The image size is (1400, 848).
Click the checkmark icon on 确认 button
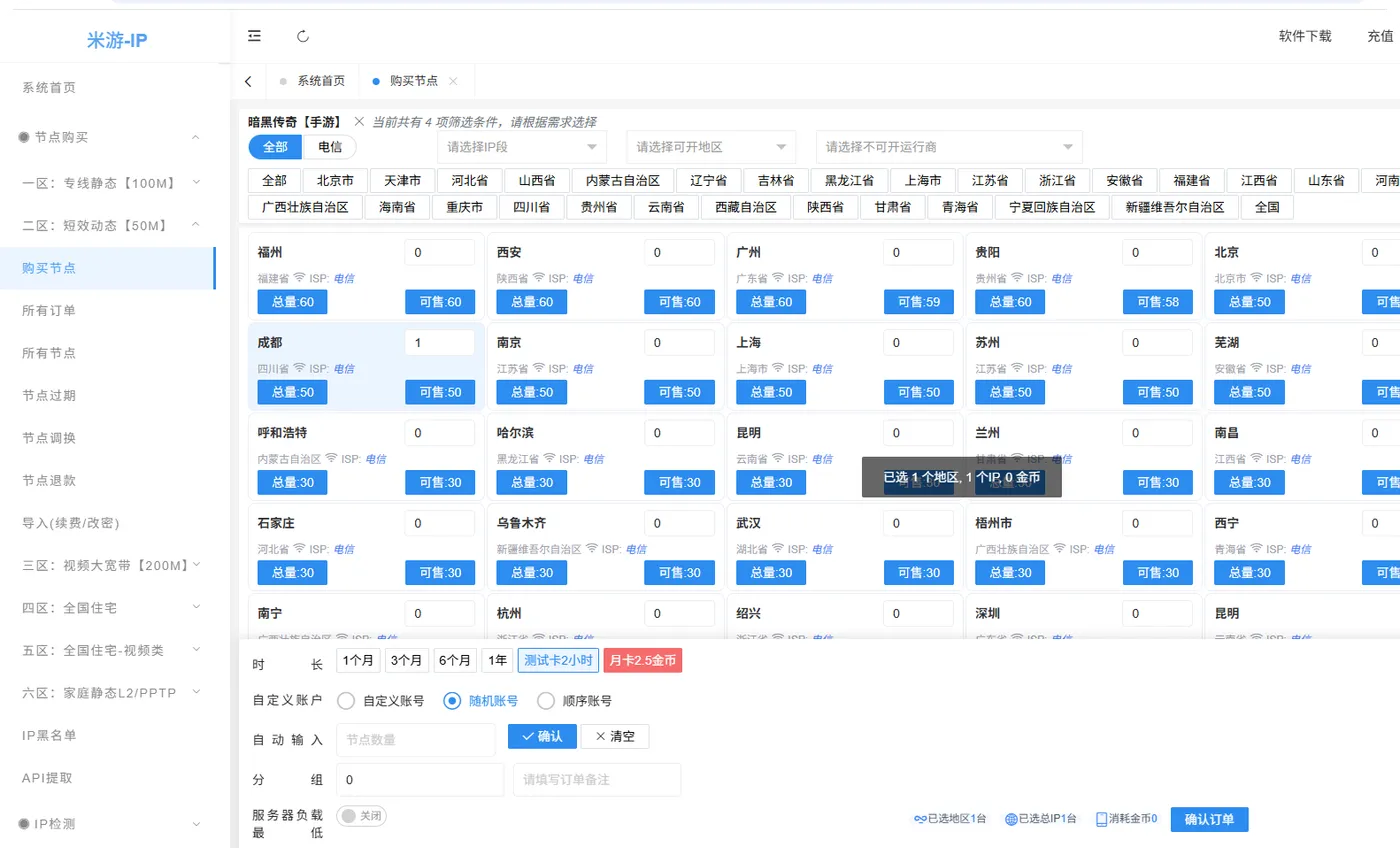pos(528,736)
